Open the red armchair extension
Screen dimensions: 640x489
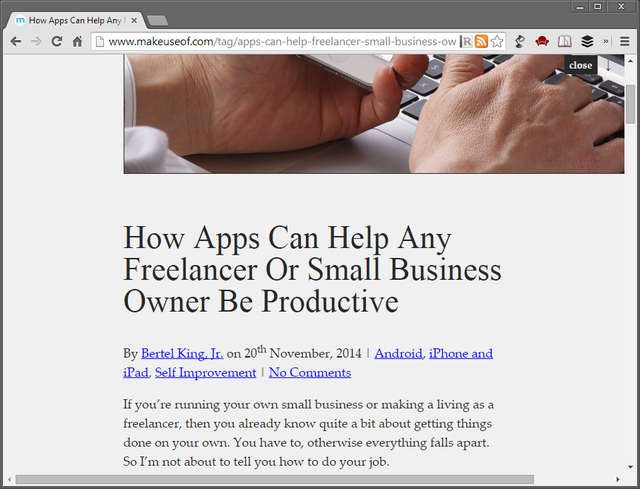click(542, 41)
